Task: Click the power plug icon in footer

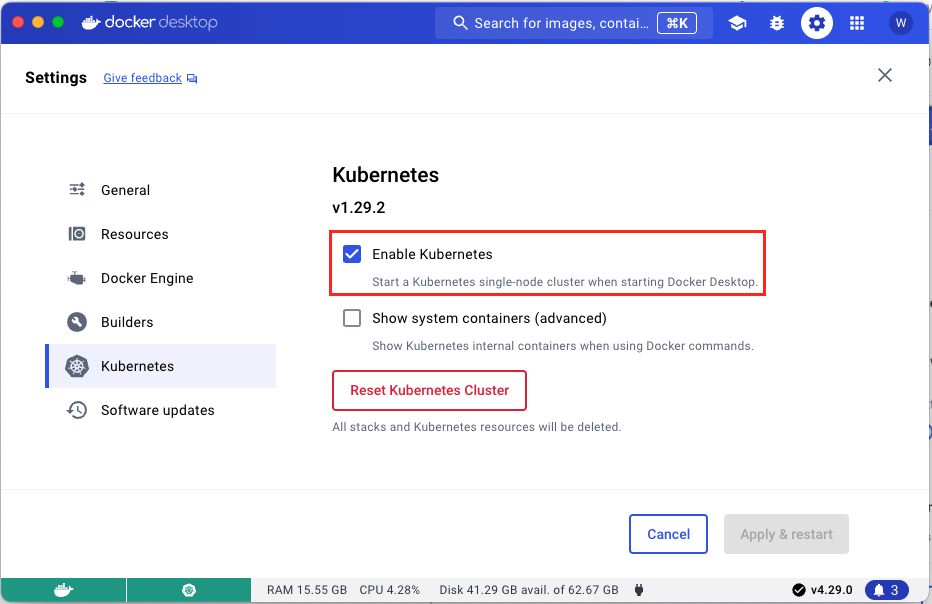Action: pos(639,590)
